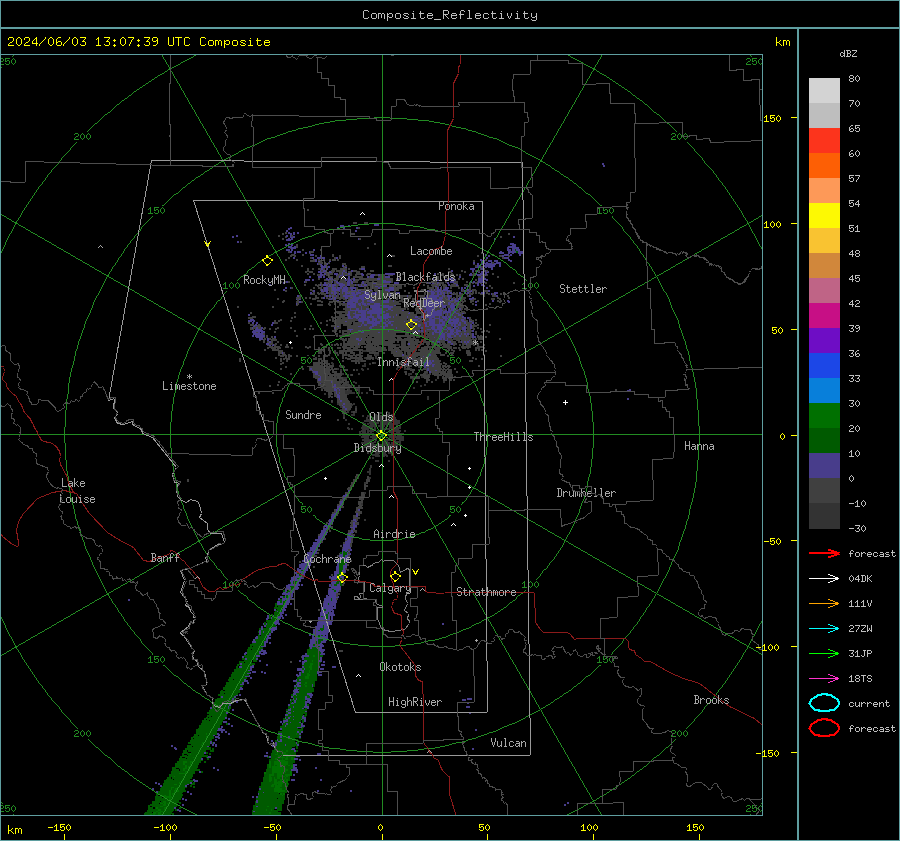The image size is (900, 841).
Task: Select the magenta 39-42 dBZ color band
Action: 824,316
